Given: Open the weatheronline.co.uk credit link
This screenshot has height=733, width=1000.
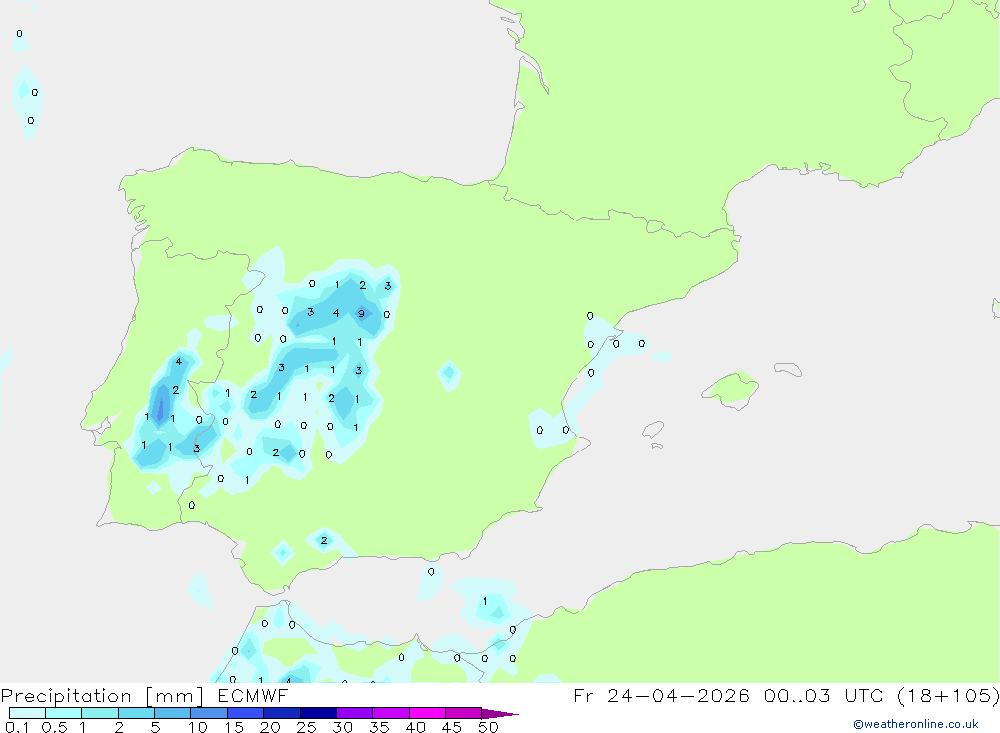Looking at the screenshot, I should coord(916,724).
